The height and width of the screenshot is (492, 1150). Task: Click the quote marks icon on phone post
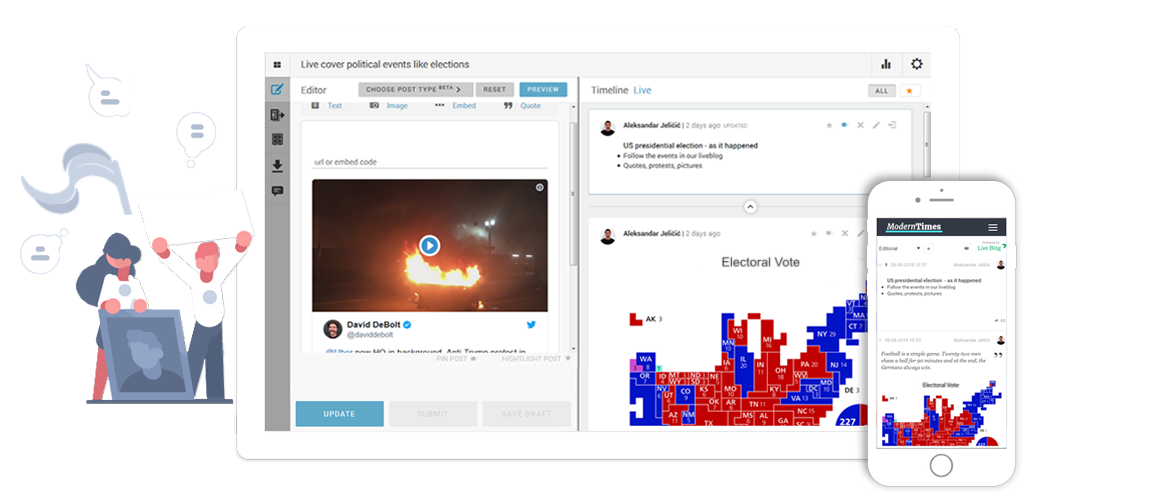(998, 356)
